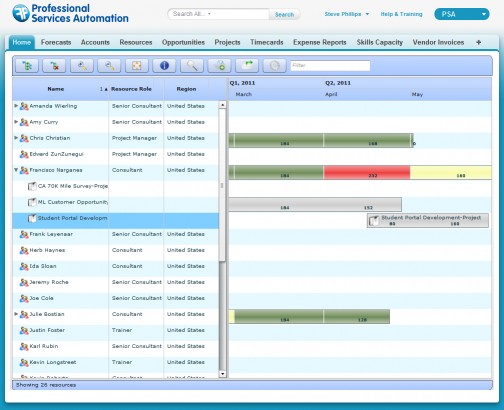
Task: Switch to the Timecards tab
Action: pyautogui.click(x=267, y=42)
